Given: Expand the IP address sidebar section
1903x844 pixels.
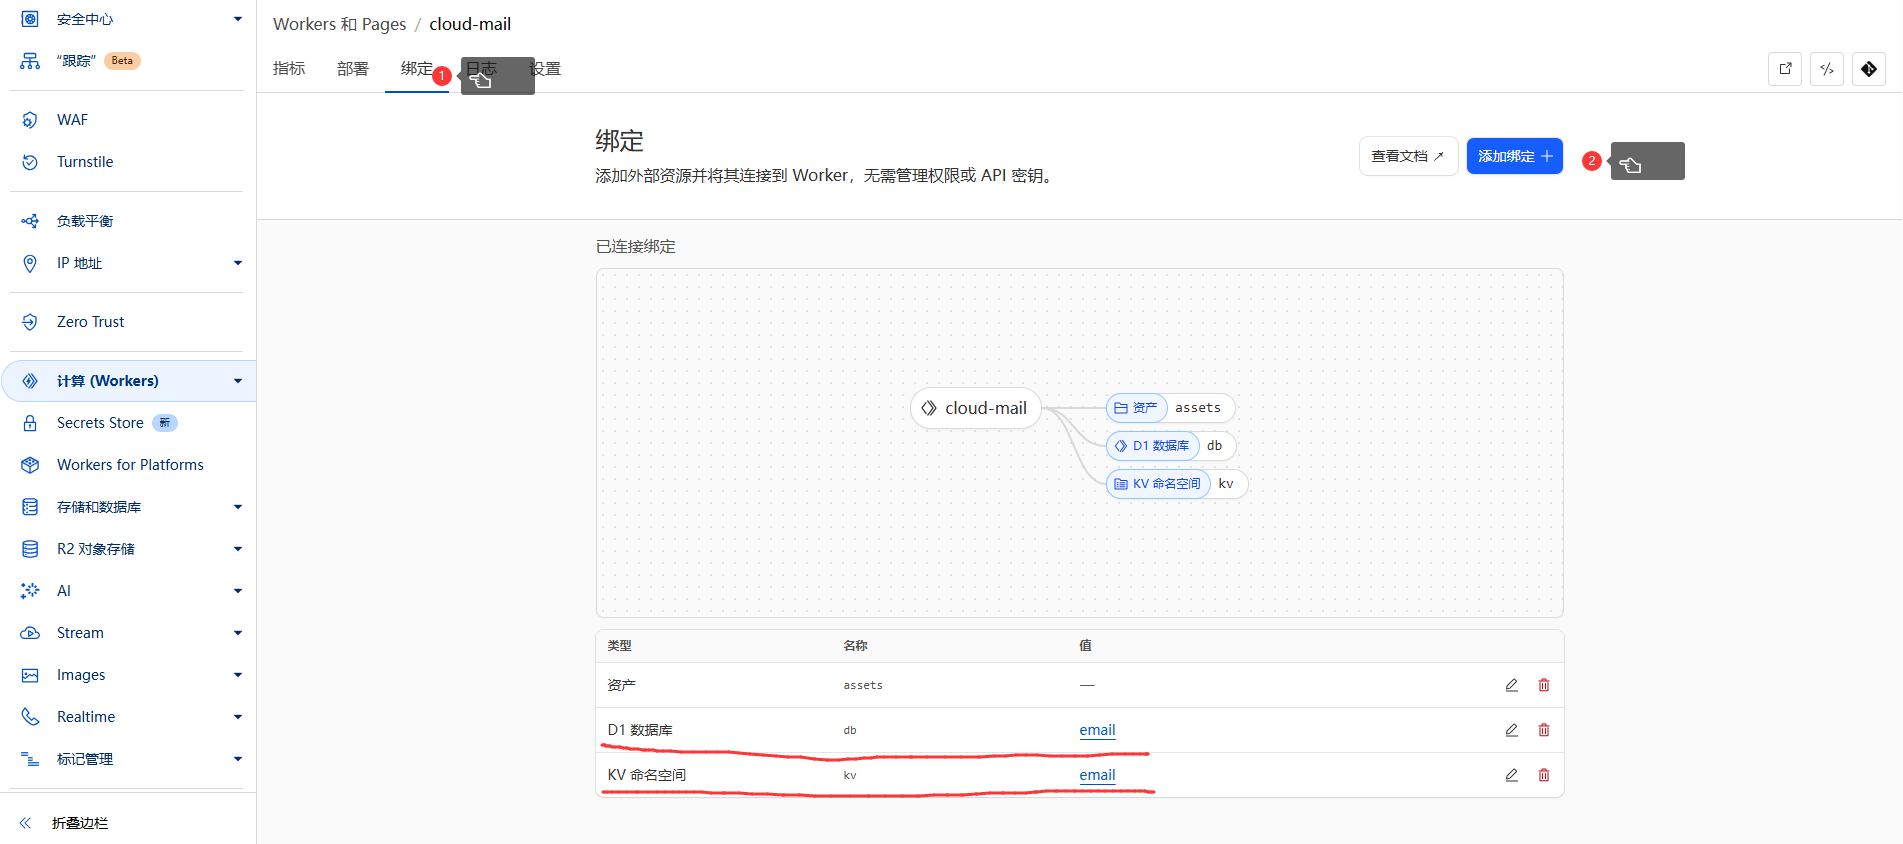Looking at the screenshot, I should point(237,263).
